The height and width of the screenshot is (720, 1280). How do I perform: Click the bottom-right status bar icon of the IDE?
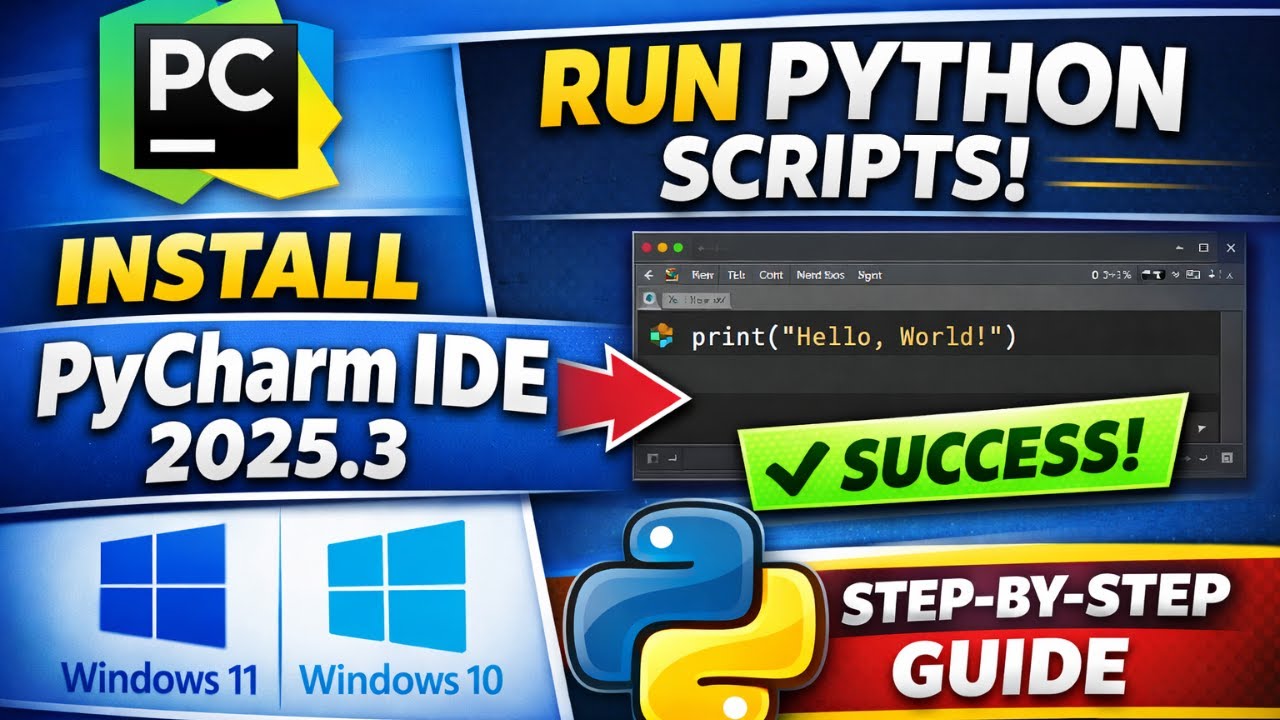pos(1227,458)
